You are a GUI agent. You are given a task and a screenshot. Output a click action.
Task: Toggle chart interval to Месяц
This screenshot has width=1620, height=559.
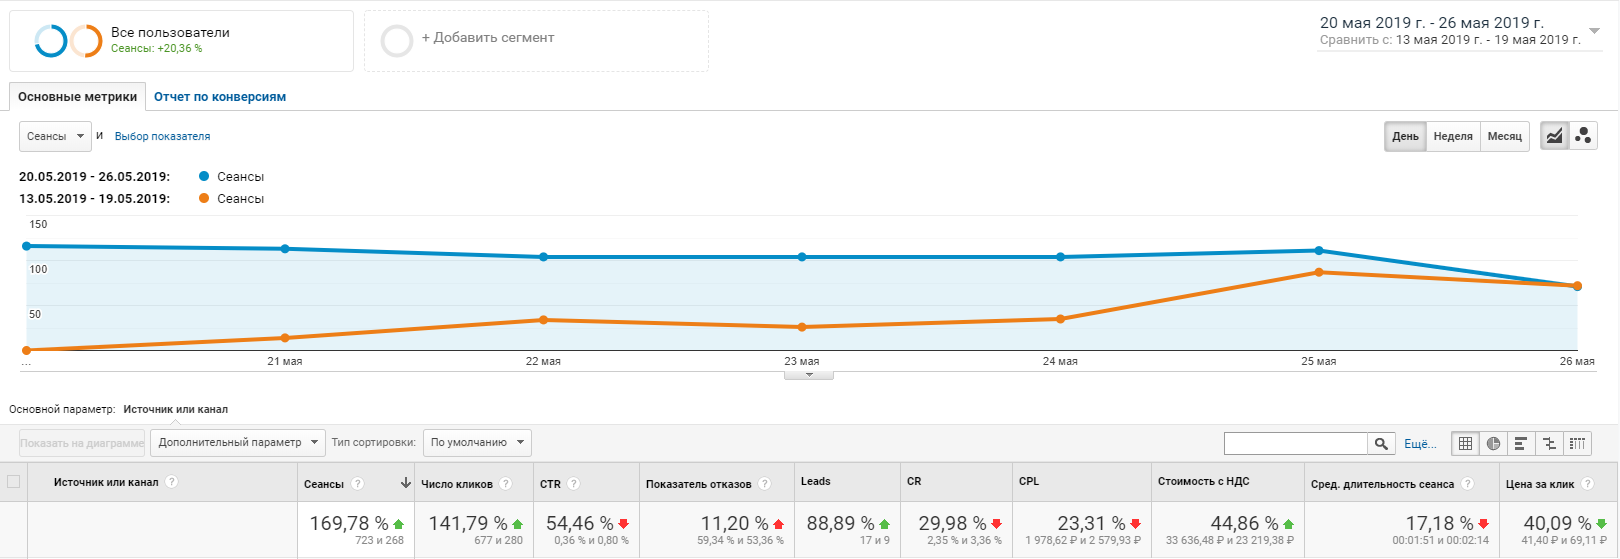point(1504,136)
